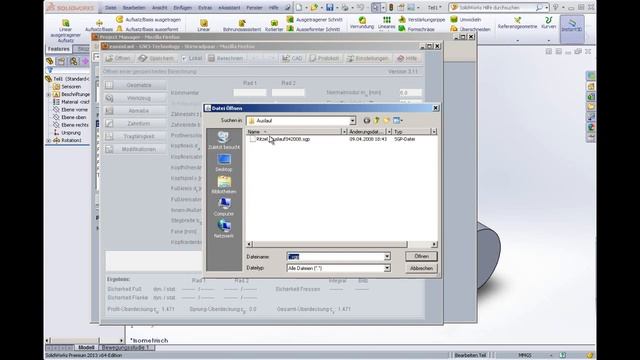Image resolution: width=640 pixels, height=360 pixels.
Task: Open the Bearbeiten menu in SolidWorks
Action: click(134, 8)
